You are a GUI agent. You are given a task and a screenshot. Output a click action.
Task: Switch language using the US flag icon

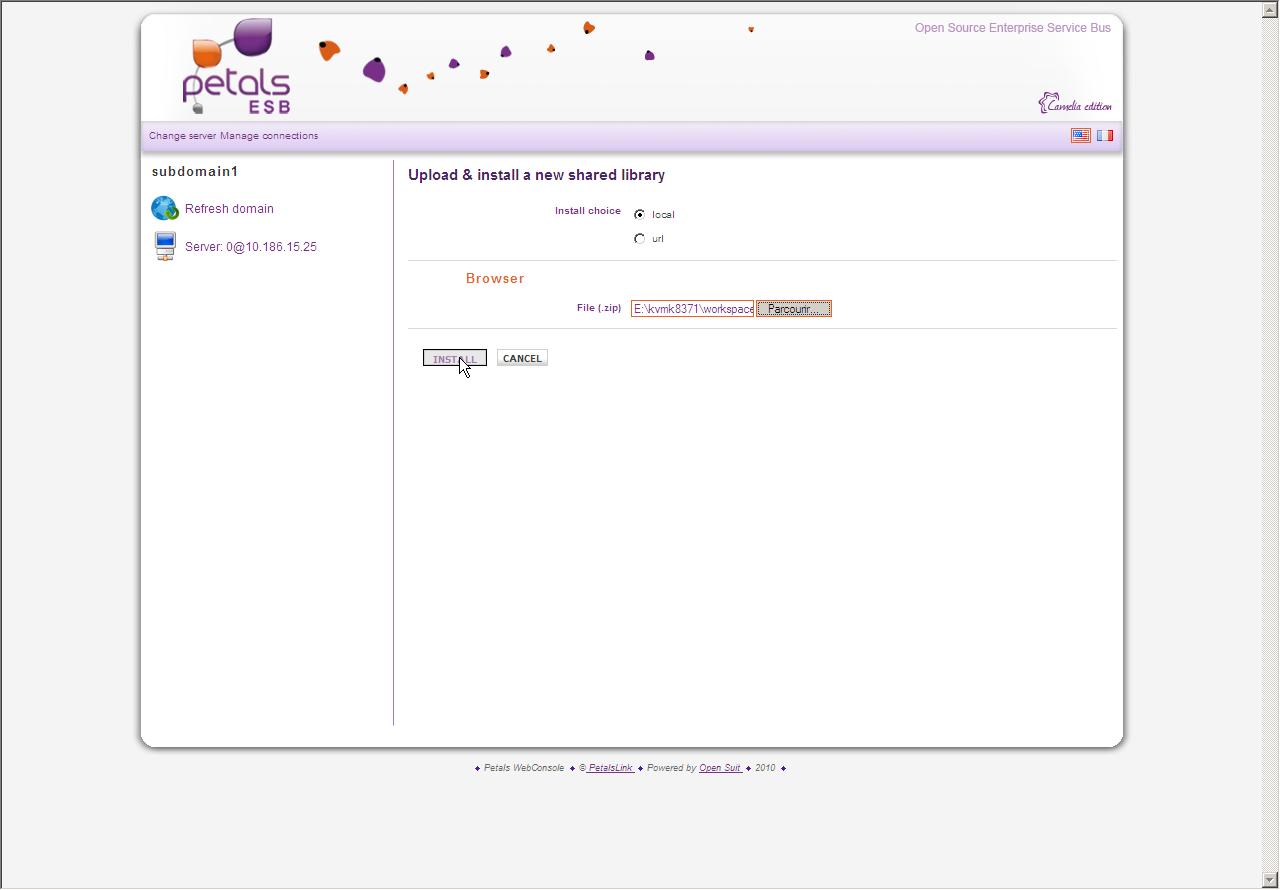point(1080,136)
